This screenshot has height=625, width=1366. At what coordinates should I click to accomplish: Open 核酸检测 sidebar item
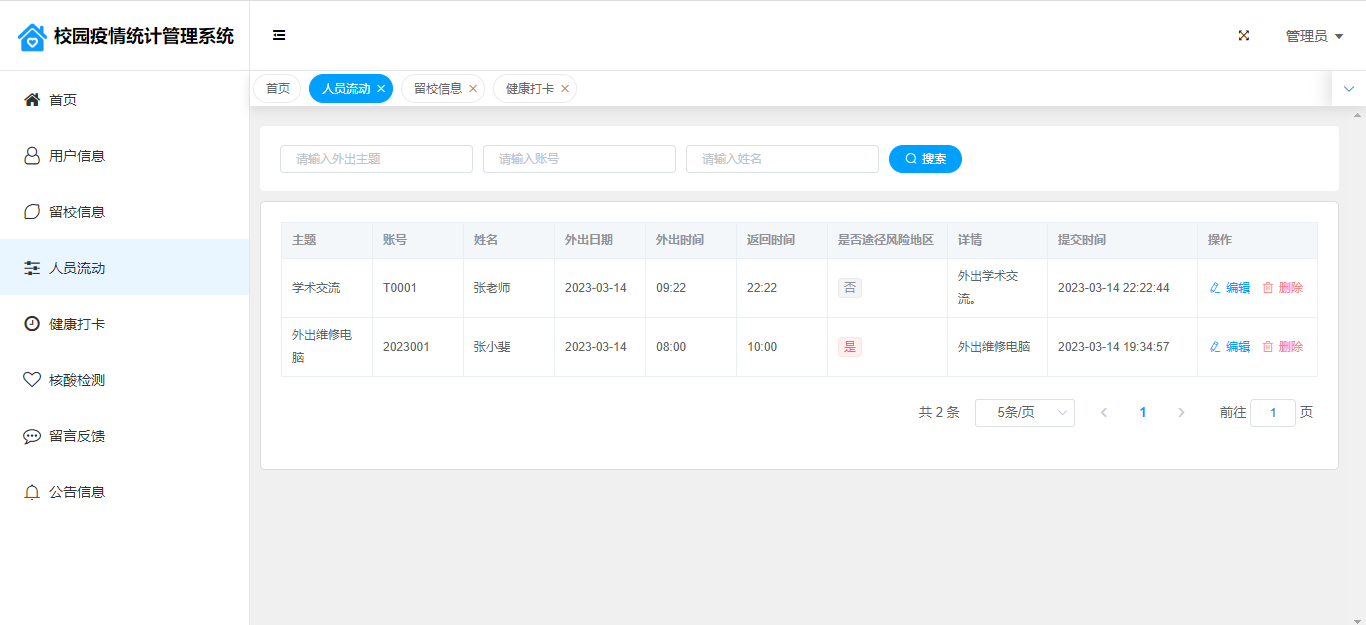coord(77,380)
